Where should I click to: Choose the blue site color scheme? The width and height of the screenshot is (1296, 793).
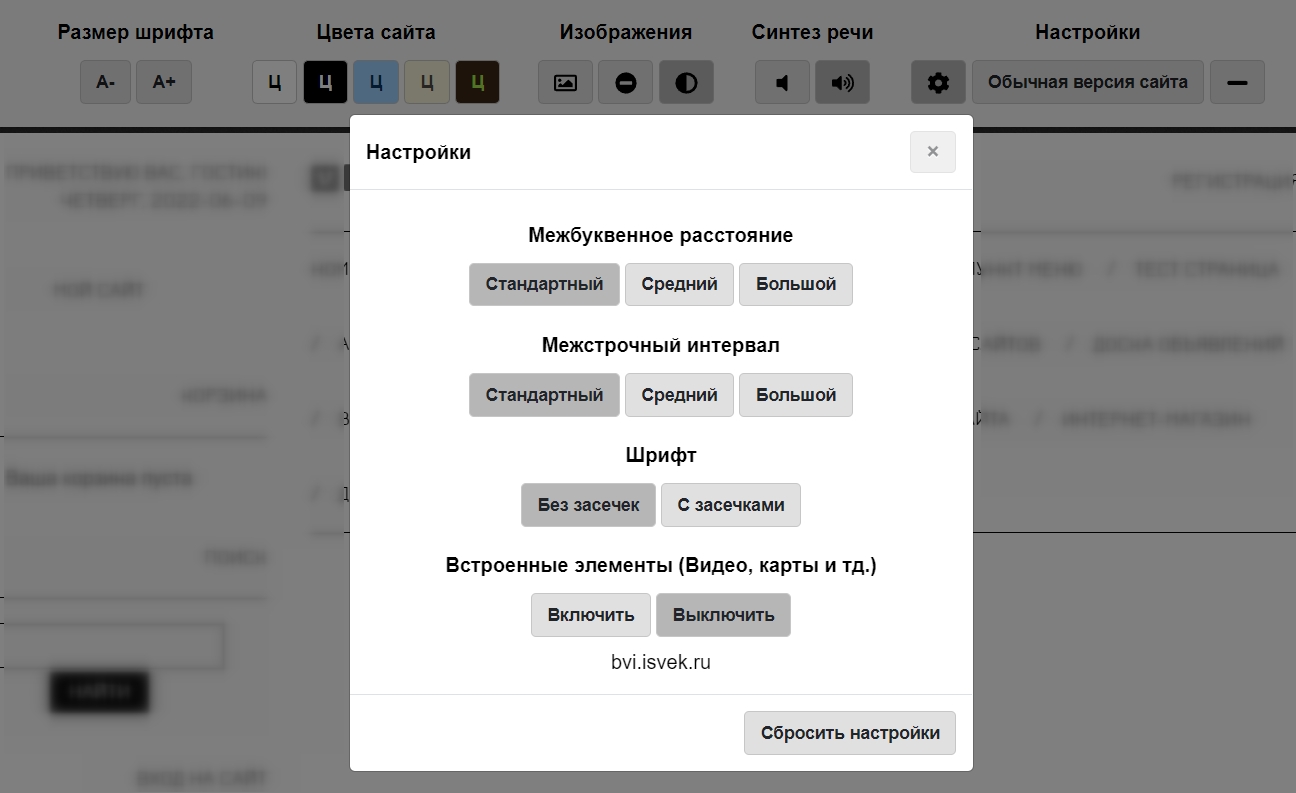pos(376,82)
